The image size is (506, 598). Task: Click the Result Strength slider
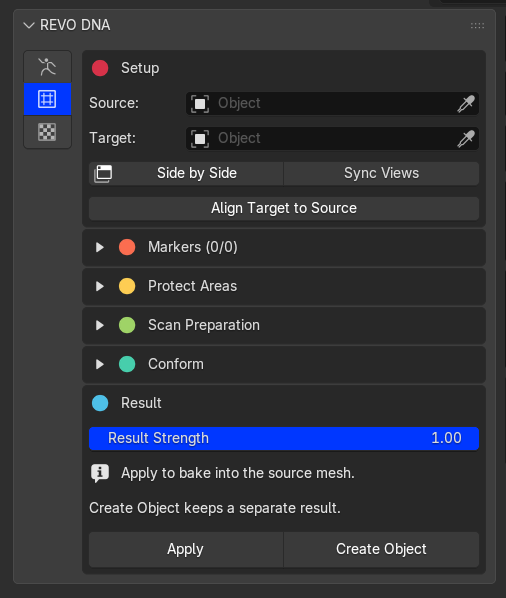pyautogui.click(x=284, y=439)
